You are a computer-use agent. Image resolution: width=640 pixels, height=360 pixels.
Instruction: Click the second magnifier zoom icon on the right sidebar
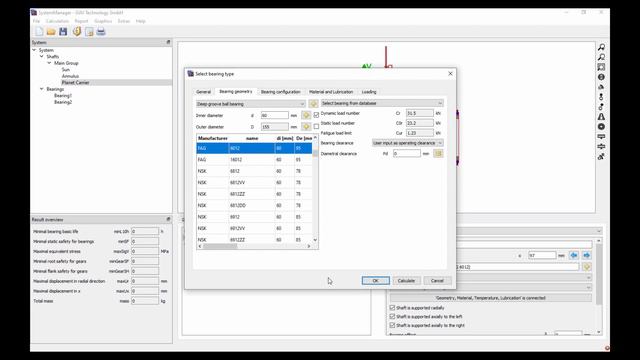pyautogui.click(x=601, y=57)
